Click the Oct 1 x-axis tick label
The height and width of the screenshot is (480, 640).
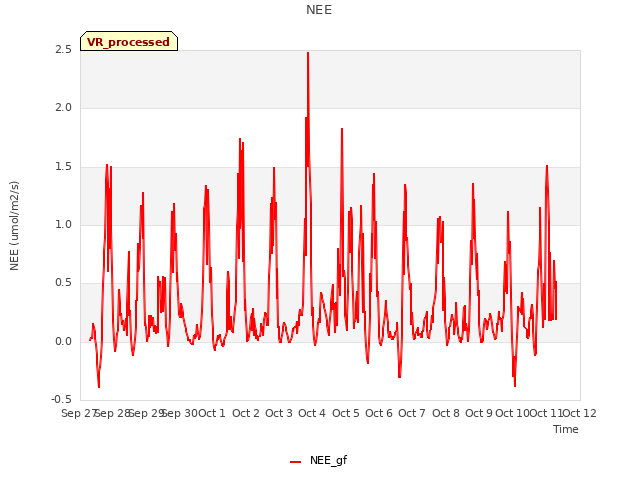[x=212, y=413]
